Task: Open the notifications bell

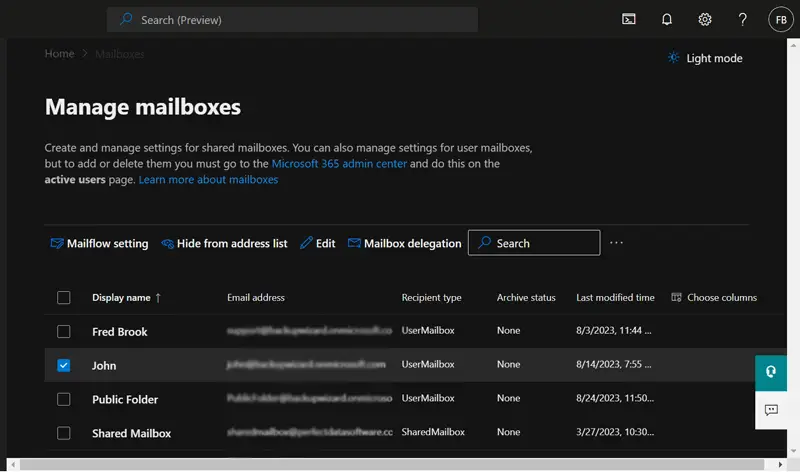Action: 667,19
